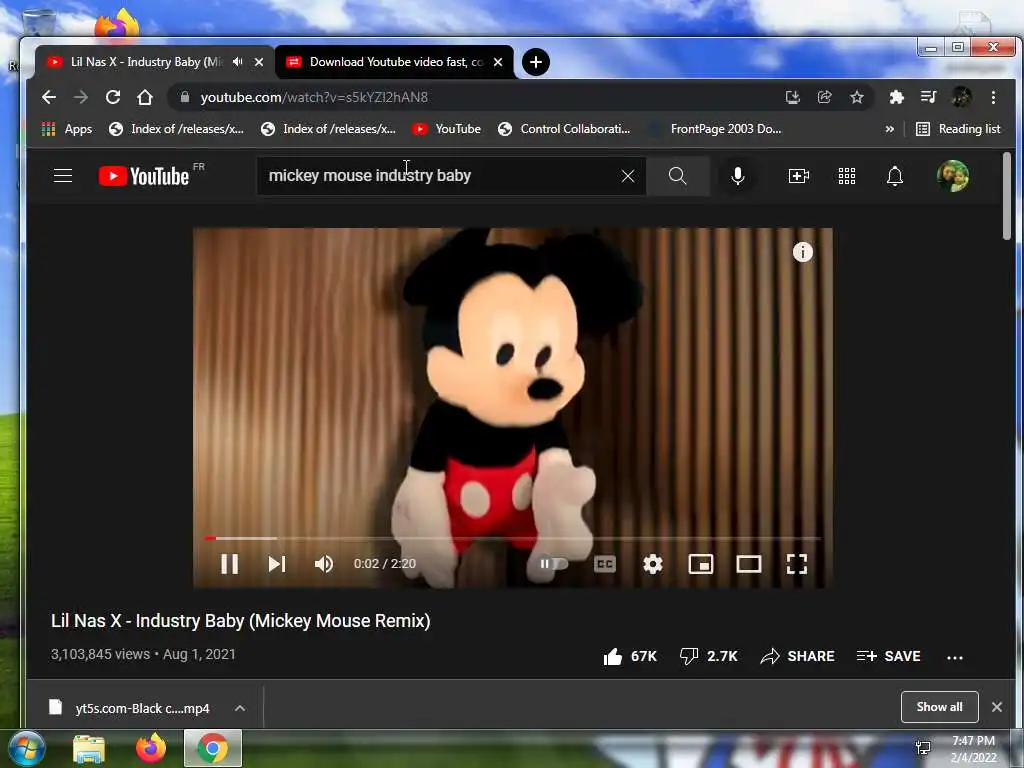Like the video (67K thumbs up)

tap(630, 656)
